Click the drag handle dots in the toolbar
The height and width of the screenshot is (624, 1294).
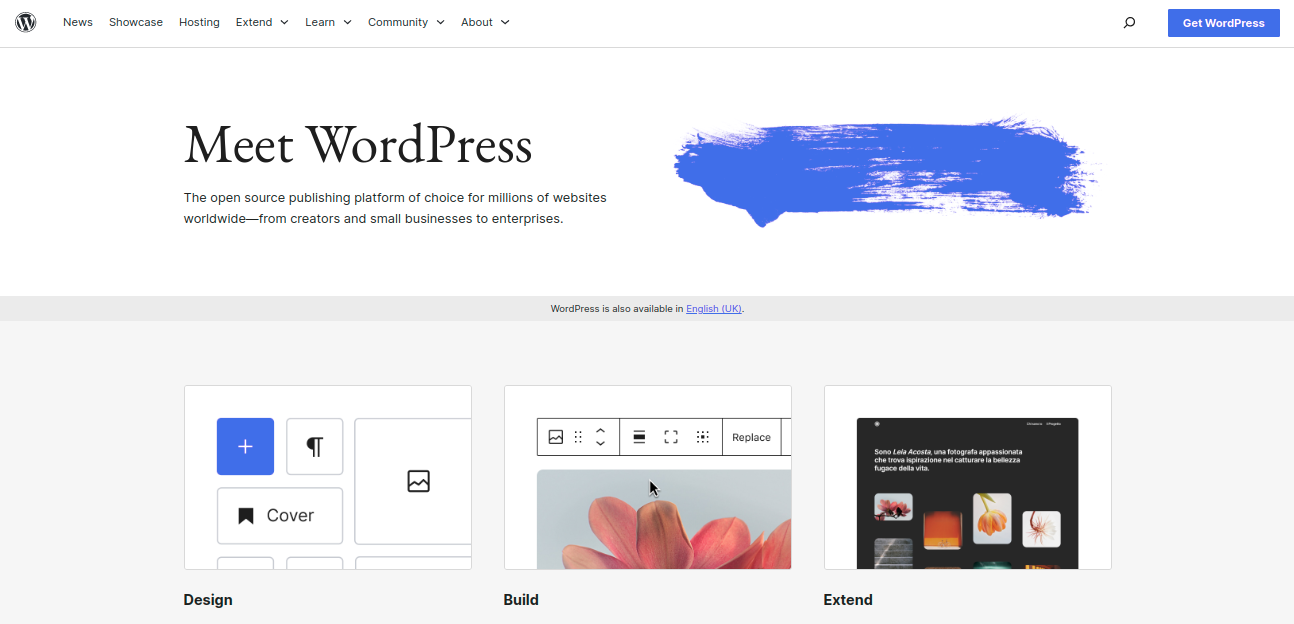578,437
